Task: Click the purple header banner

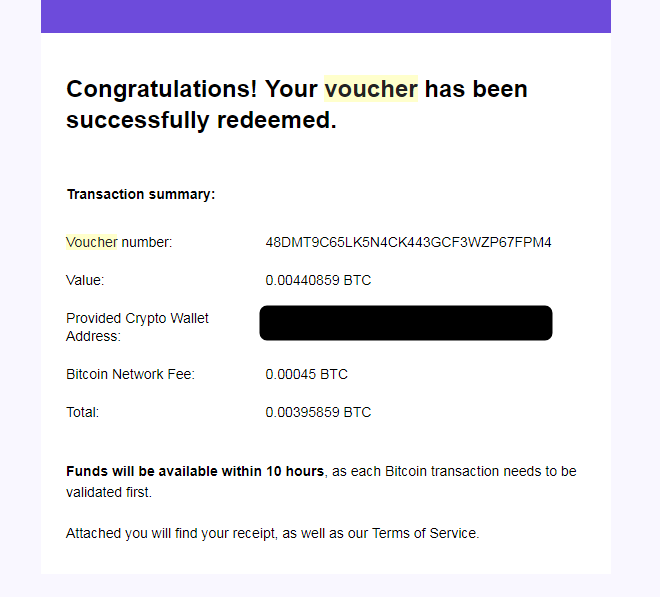Action: (x=325, y=16)
